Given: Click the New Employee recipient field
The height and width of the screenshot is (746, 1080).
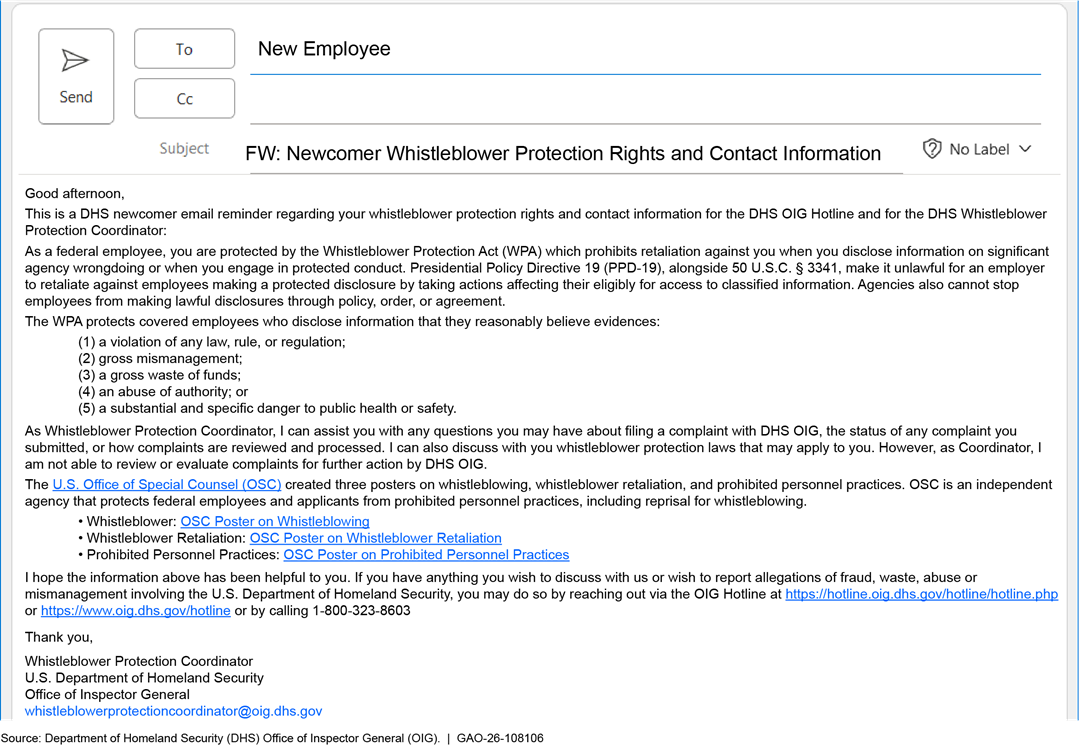Looking at the screenshot, I should 645,50.
